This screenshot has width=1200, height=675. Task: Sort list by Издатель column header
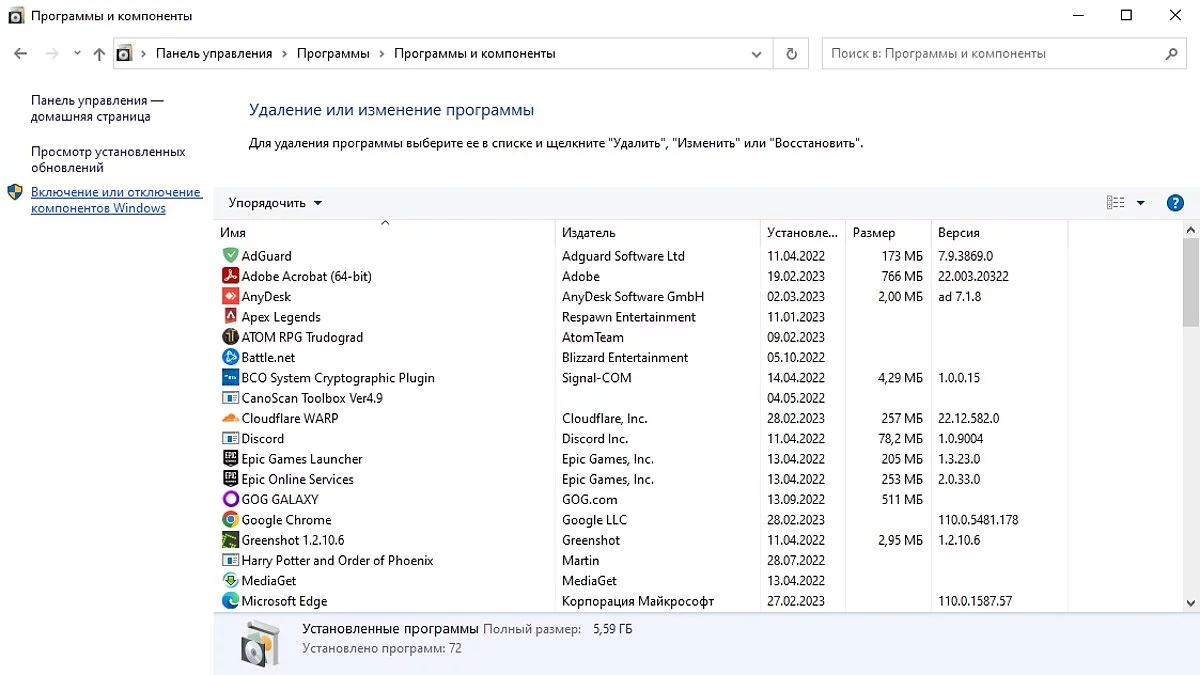point(589,233)
